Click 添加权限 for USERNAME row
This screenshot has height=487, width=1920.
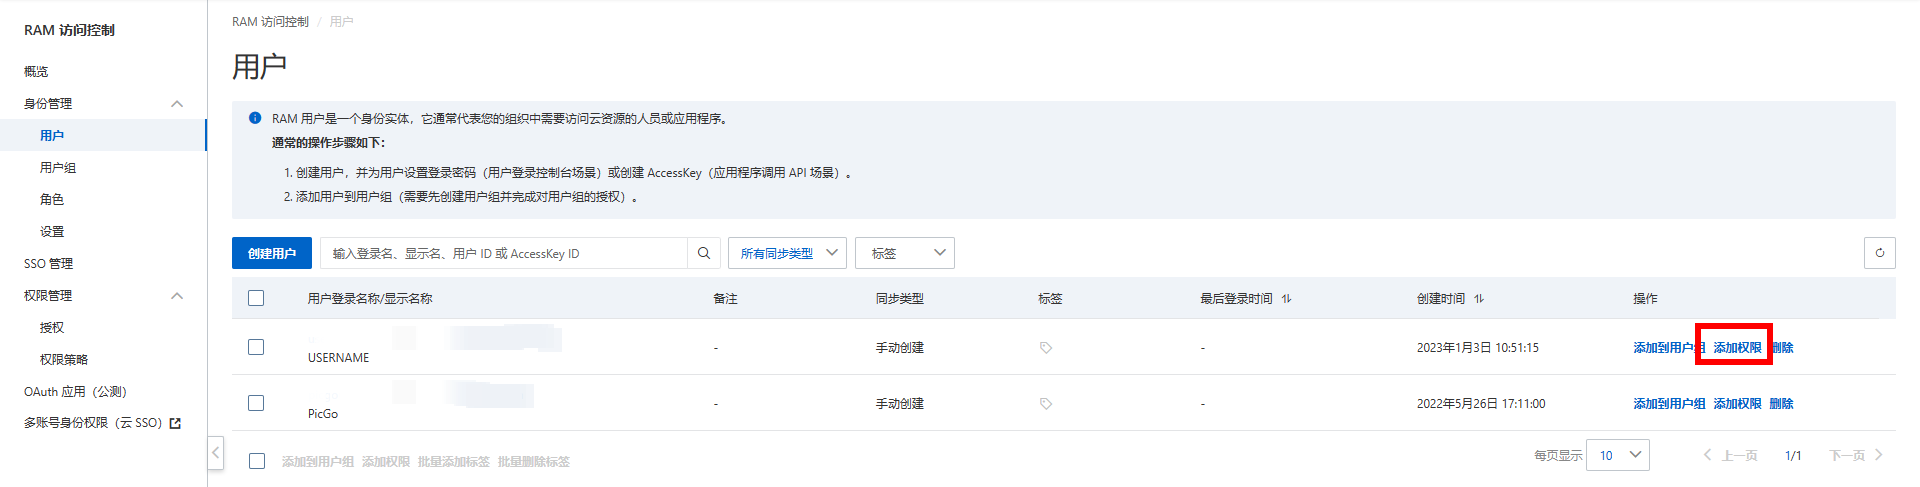pos(1737,348)
